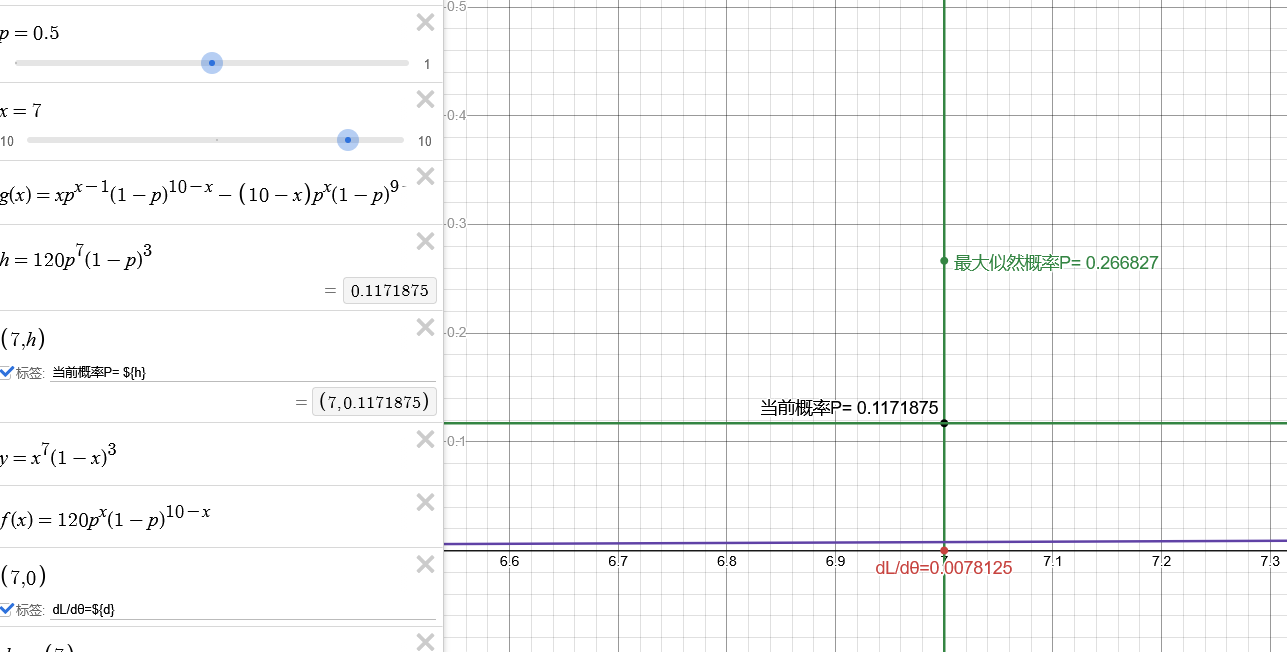Click the p slider handle
Viewport: 1287px width, 652px height.
pyautogui.click(x=211, y=63)
